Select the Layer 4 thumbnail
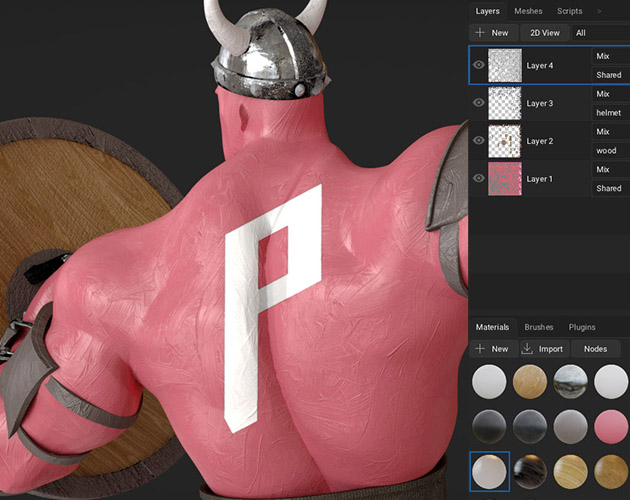The image size is (630, 500). (x=505, y=66)
